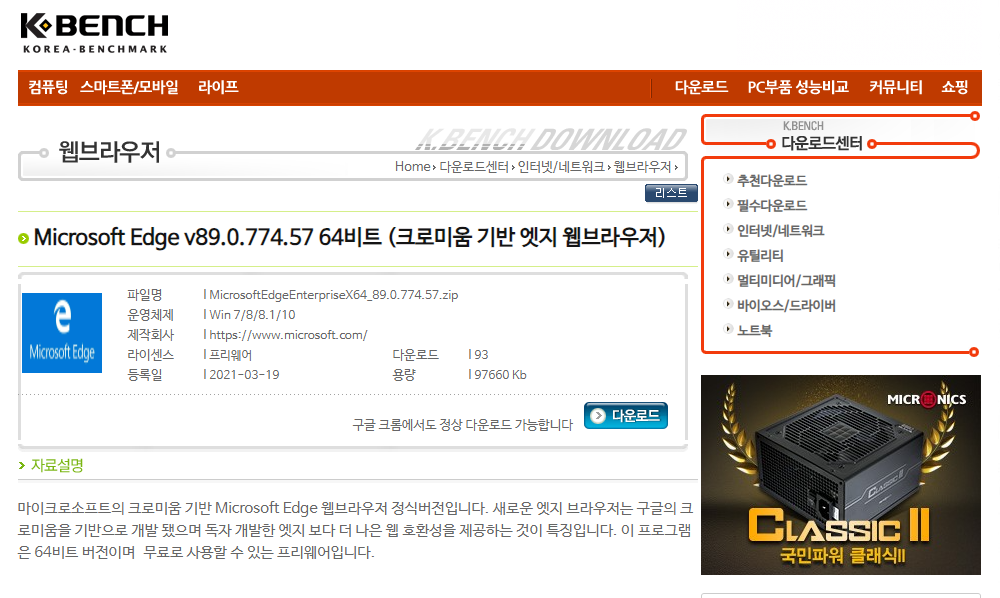Click the 다운로드센터 breadcrumb link

click(x=474, y=166)
